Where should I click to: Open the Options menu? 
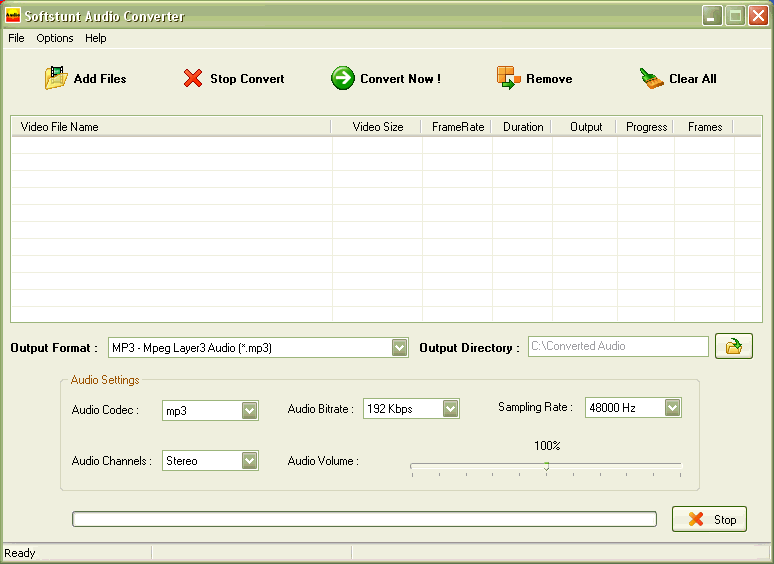tap(55, 38)
